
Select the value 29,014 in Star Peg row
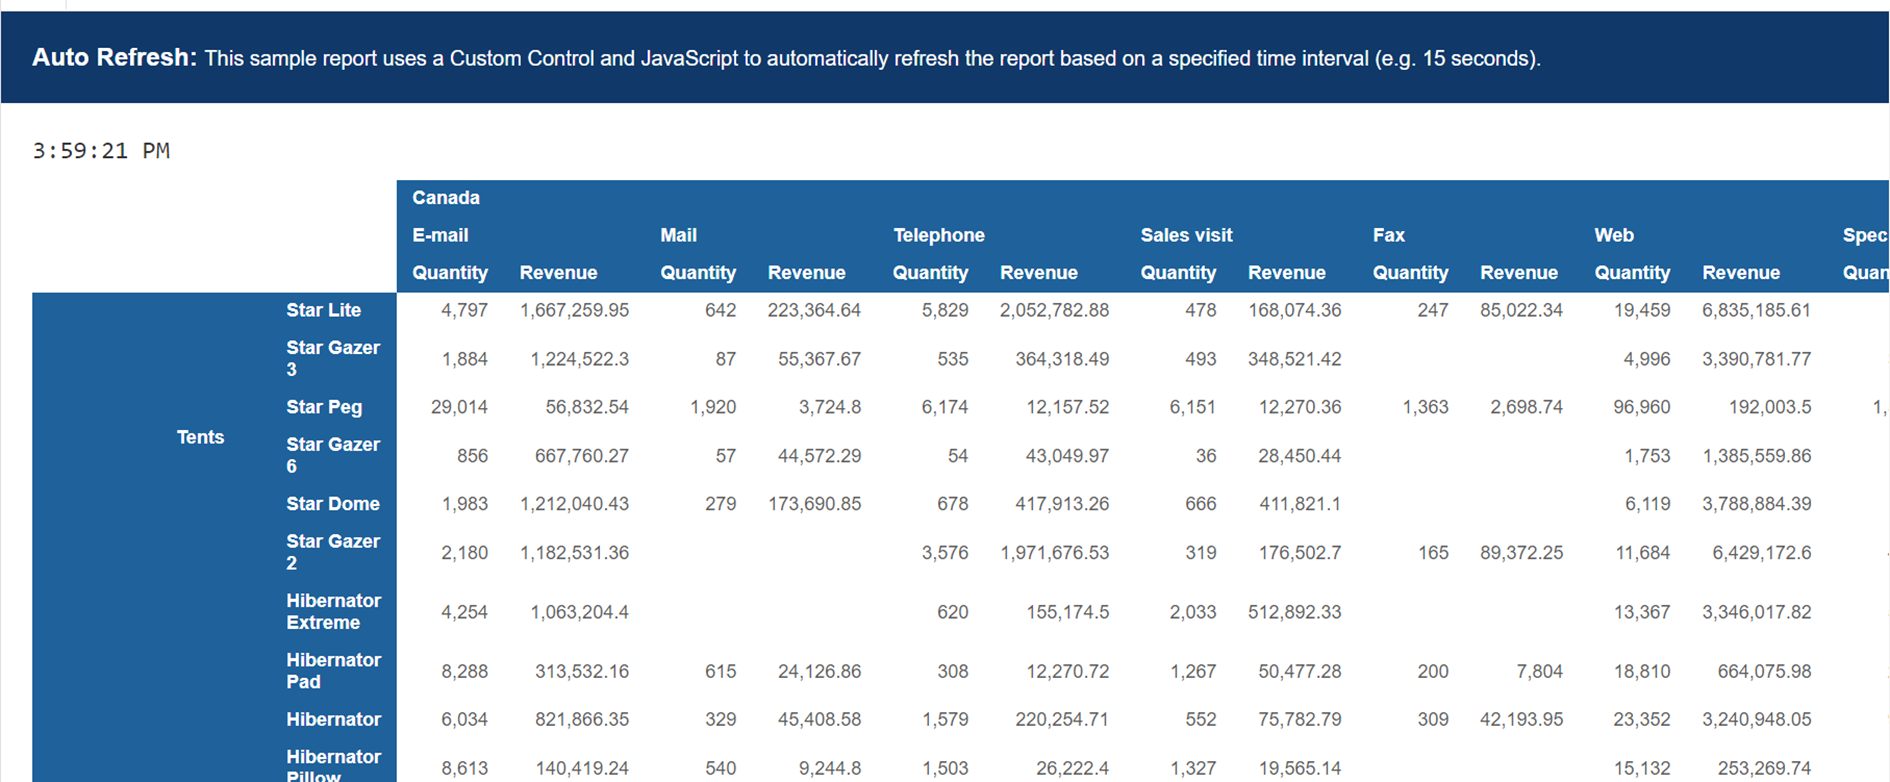tap(459, 407)
